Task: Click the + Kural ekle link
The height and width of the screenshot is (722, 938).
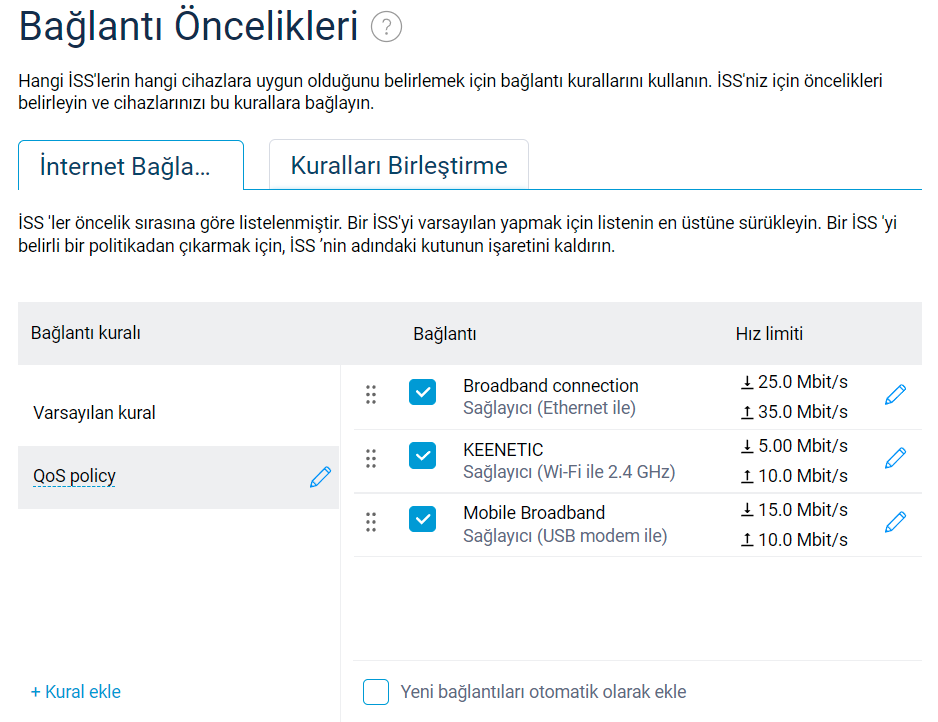Action: [x=76, y=692]
